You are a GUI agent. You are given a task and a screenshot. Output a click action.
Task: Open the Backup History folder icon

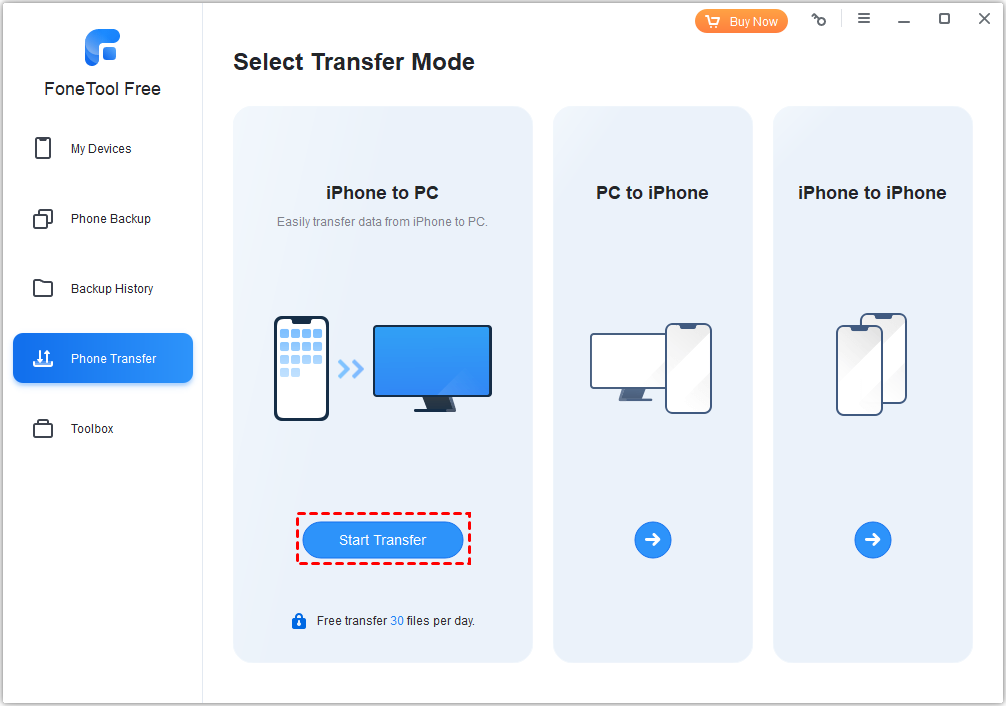click(x=43, y=288)
